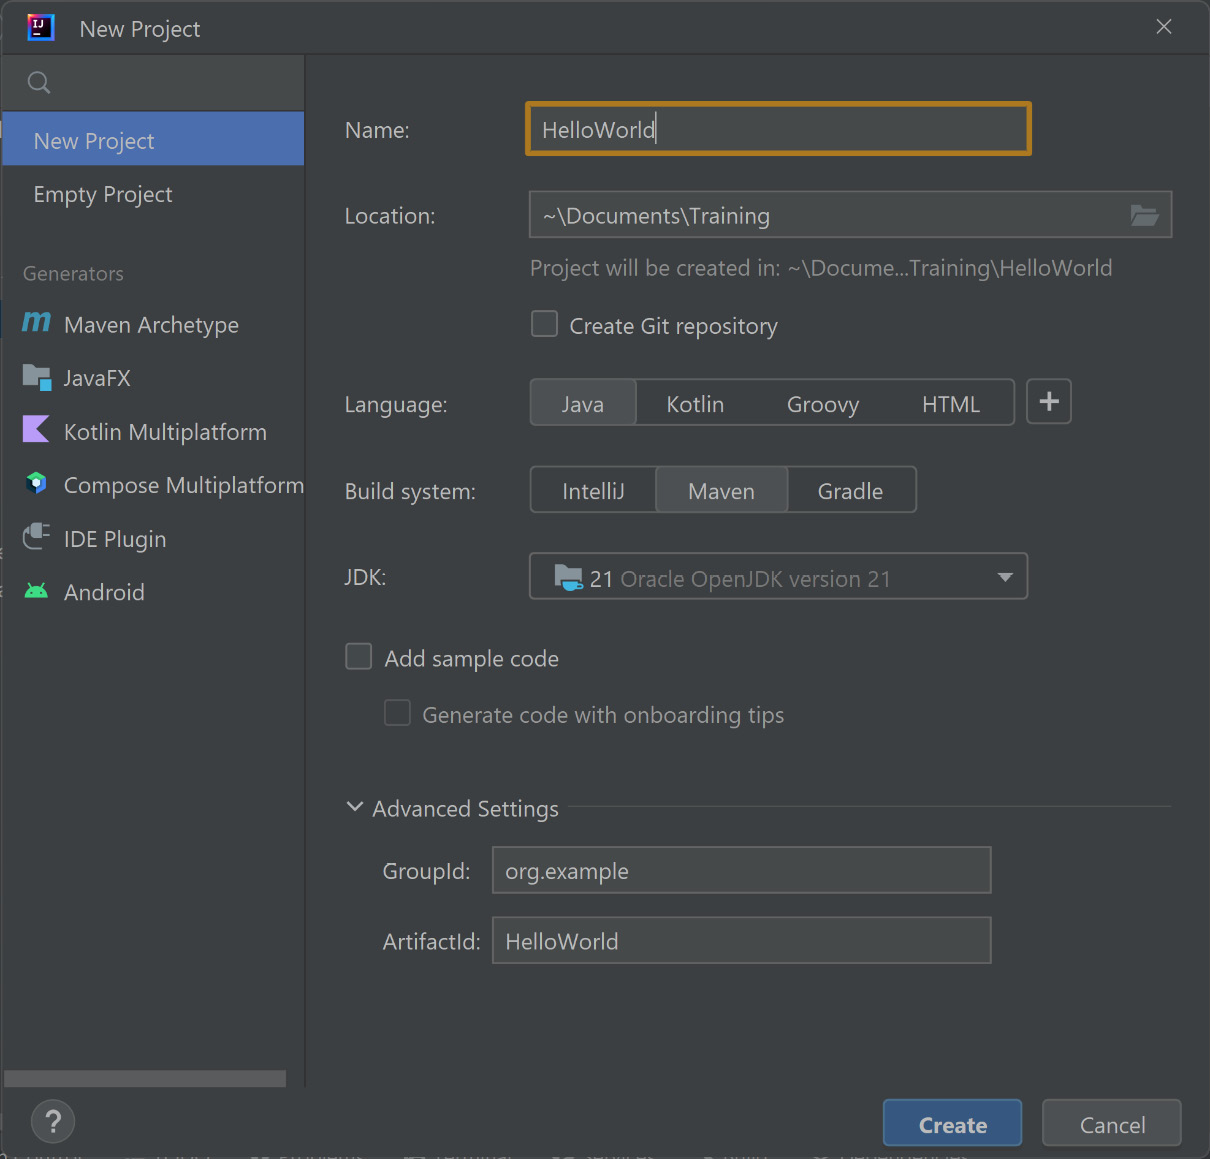Select Java as the language
Screen dimensions: 1210x1159
tap(583, 403)
